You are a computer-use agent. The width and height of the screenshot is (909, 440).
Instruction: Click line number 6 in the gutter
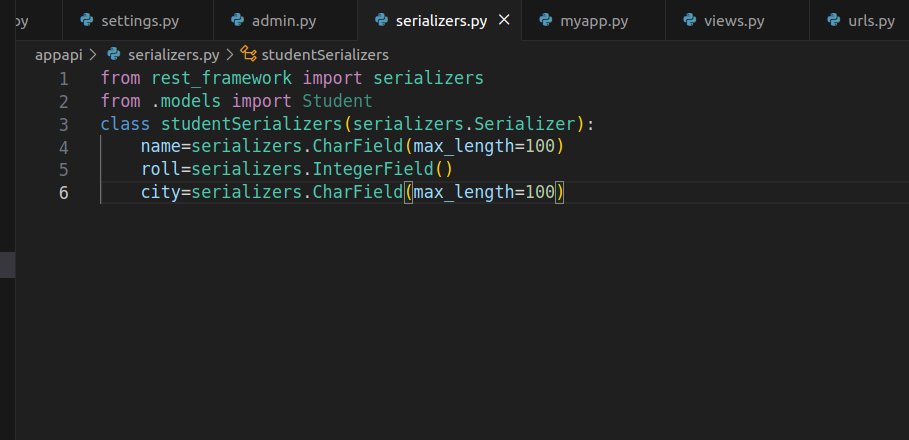pyautogui.click(x=63, y=192)
